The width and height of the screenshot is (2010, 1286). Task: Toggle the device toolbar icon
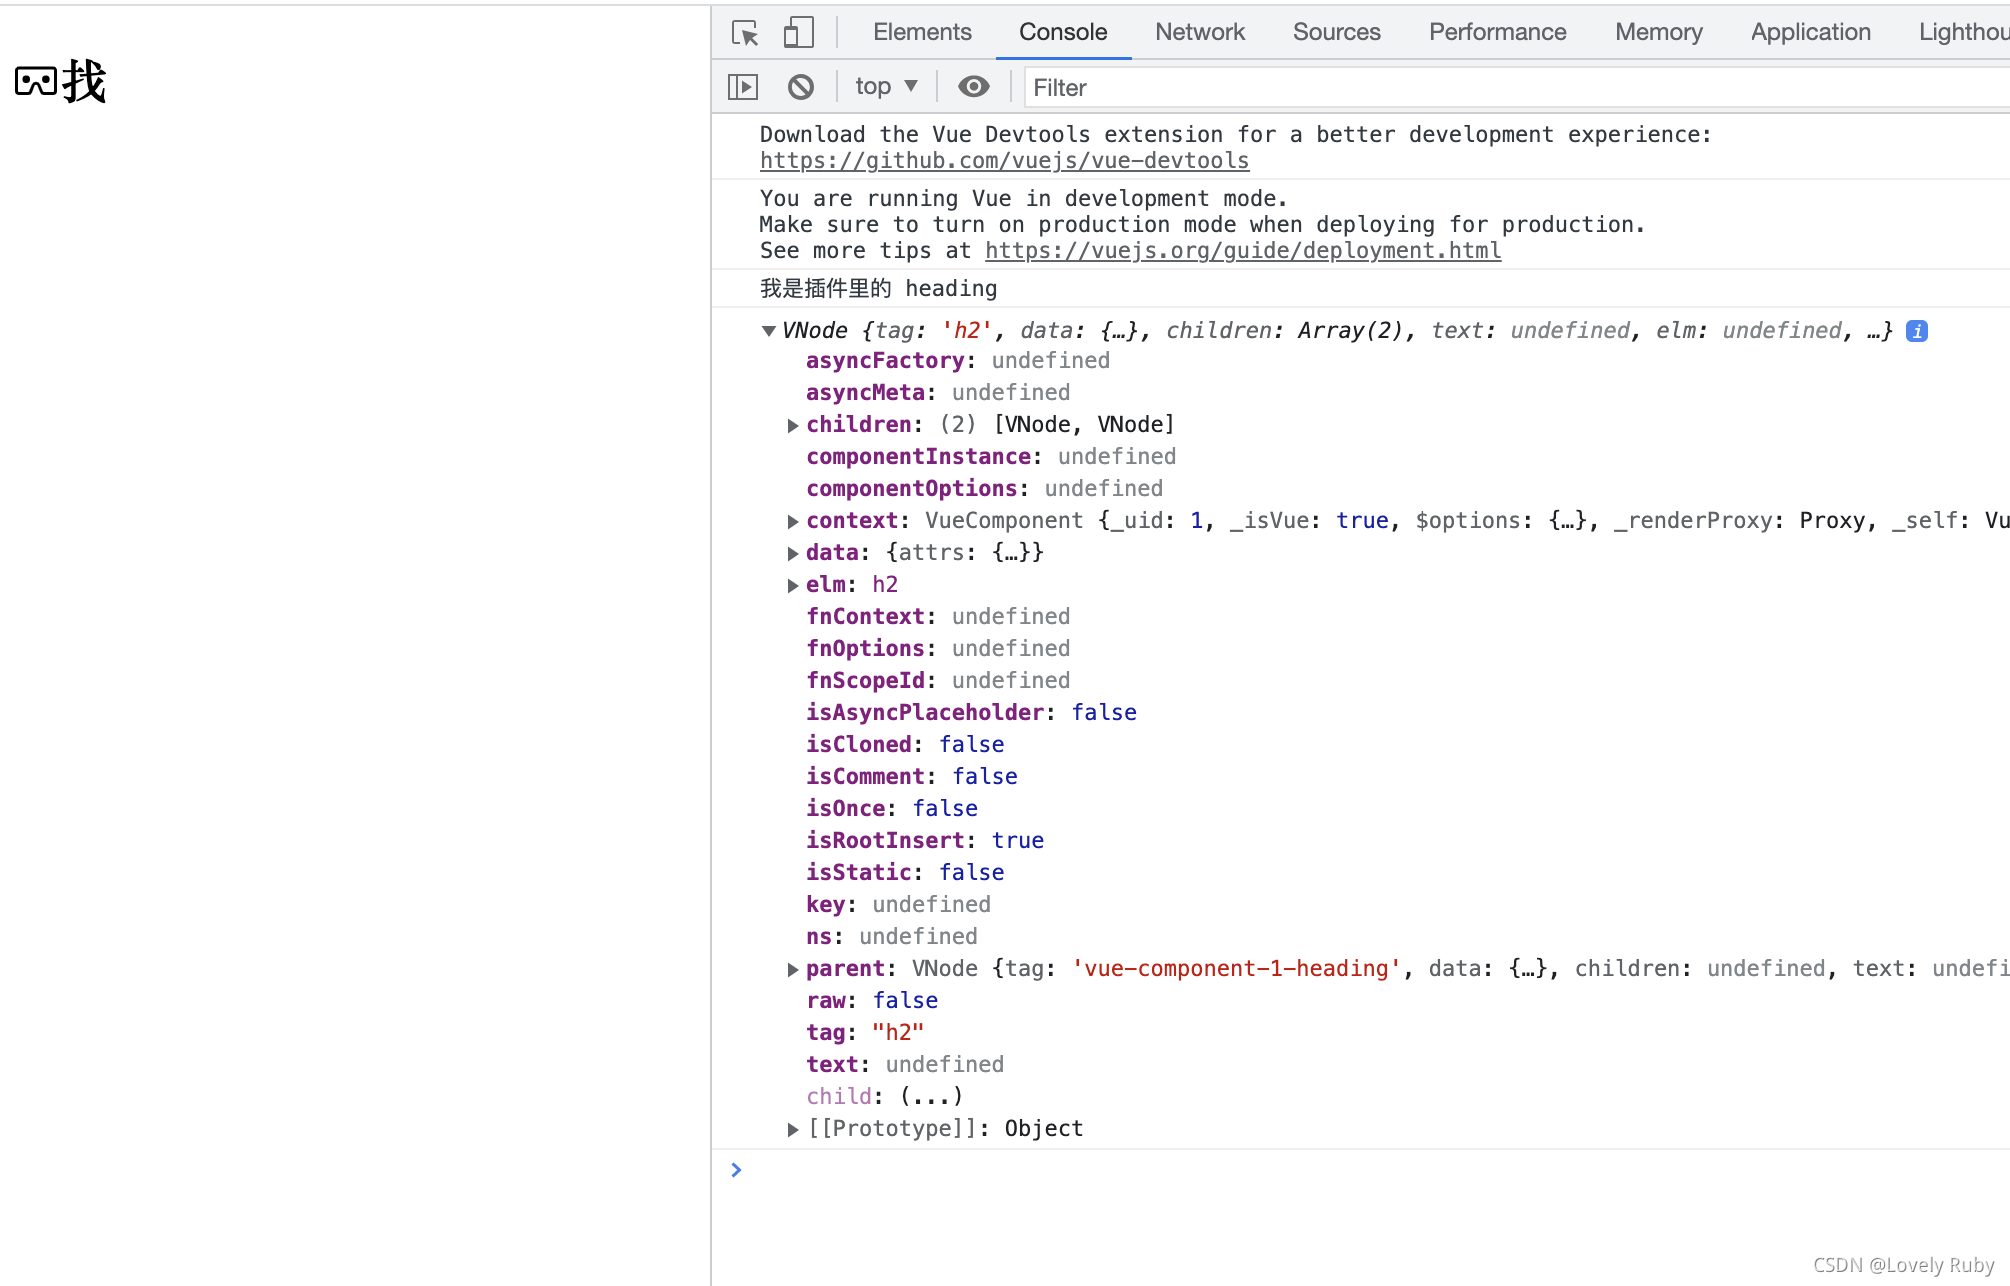pos(798,33)
